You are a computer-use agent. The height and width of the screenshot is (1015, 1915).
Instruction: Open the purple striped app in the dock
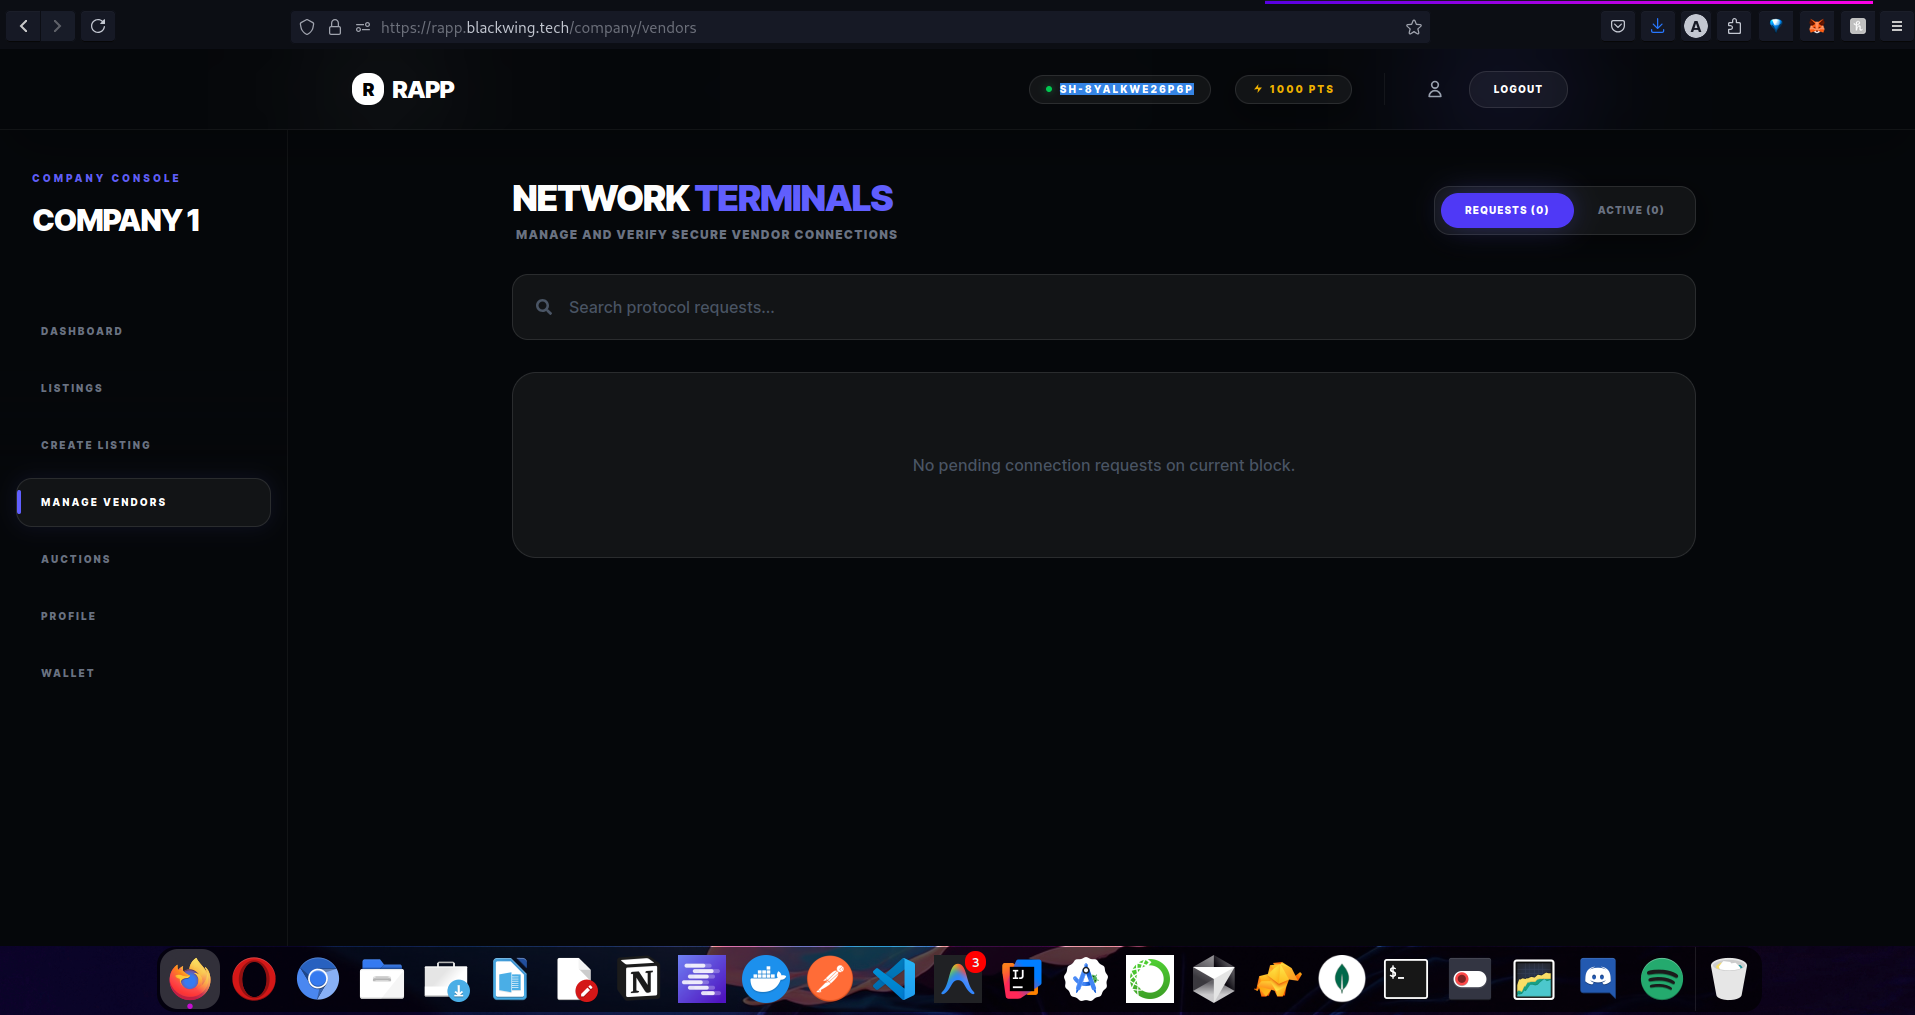[x=702, y=979]
